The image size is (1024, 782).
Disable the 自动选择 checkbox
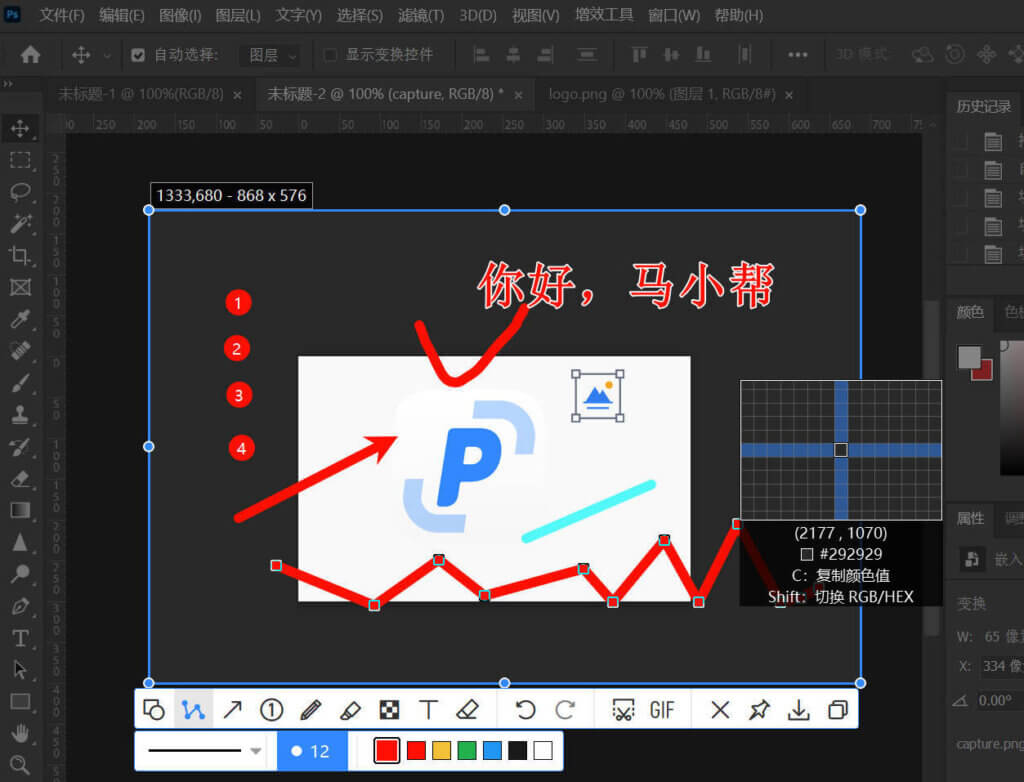click(137, 56)
